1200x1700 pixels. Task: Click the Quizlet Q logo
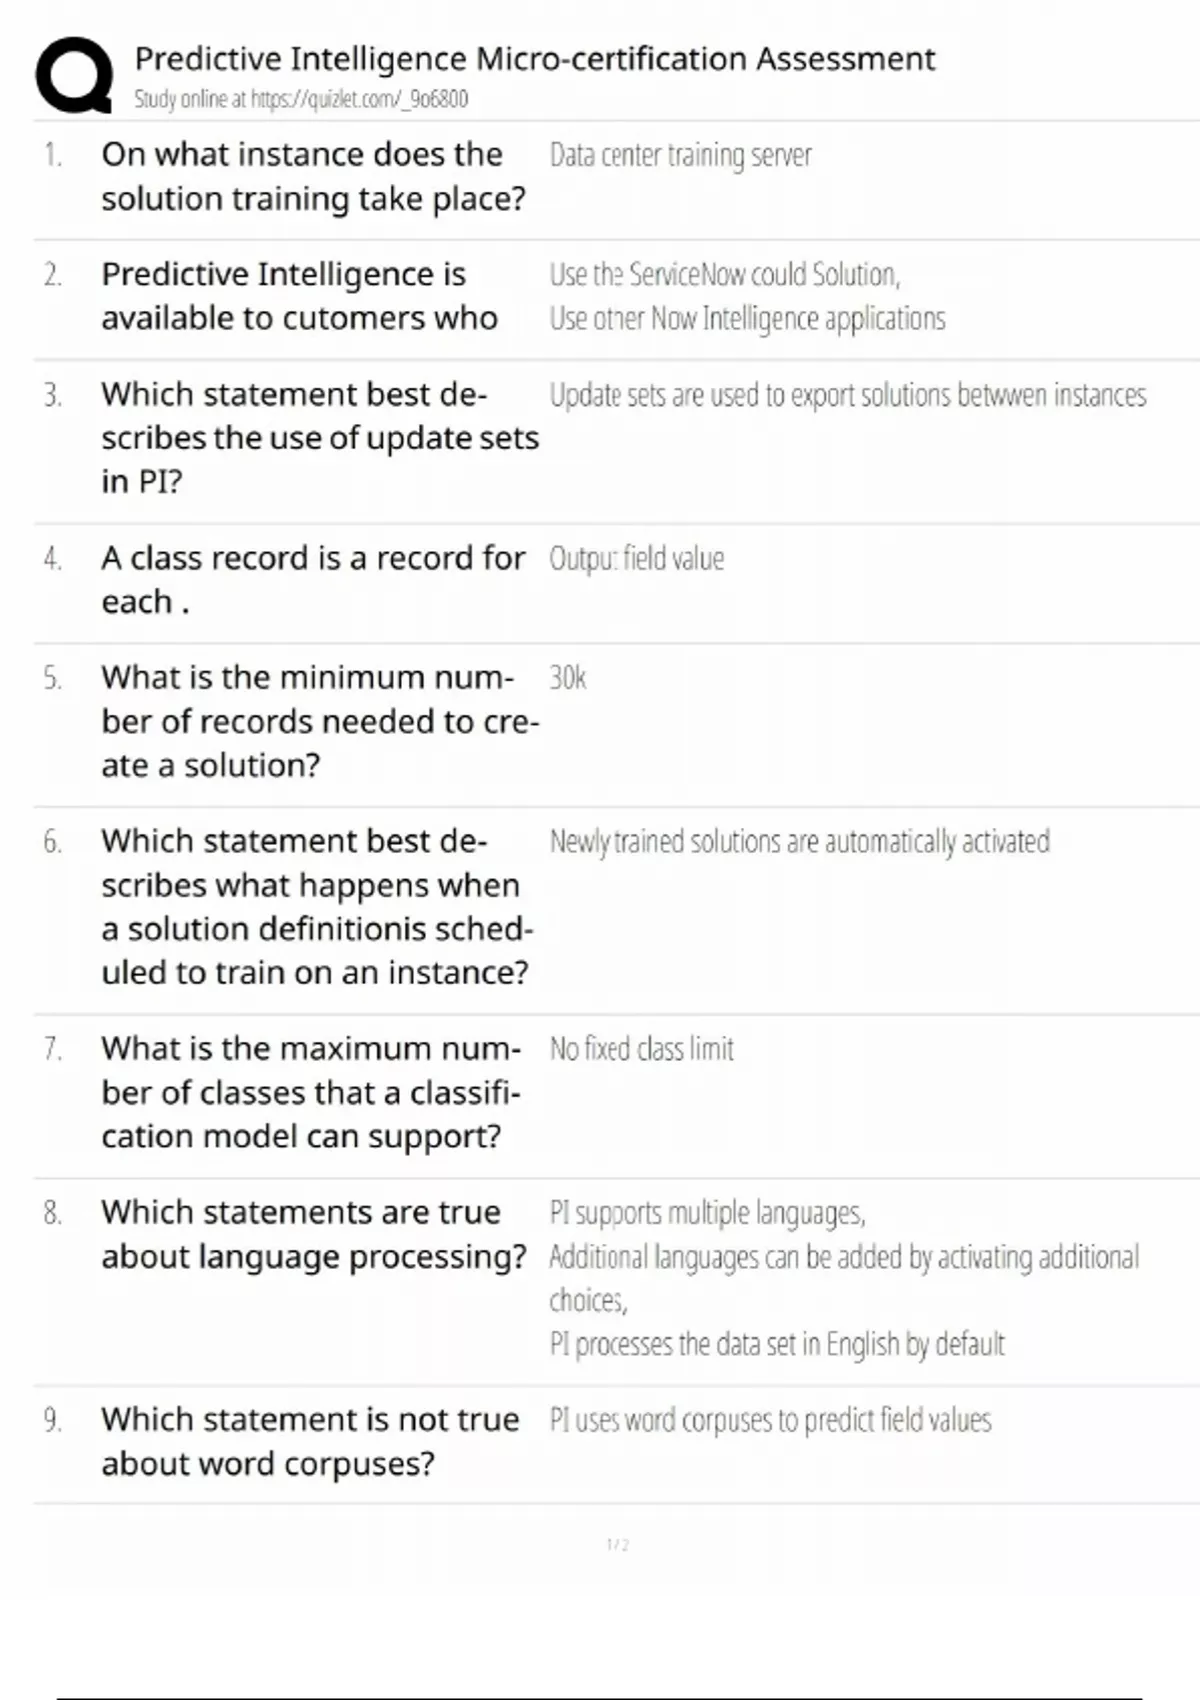[74, 76]
